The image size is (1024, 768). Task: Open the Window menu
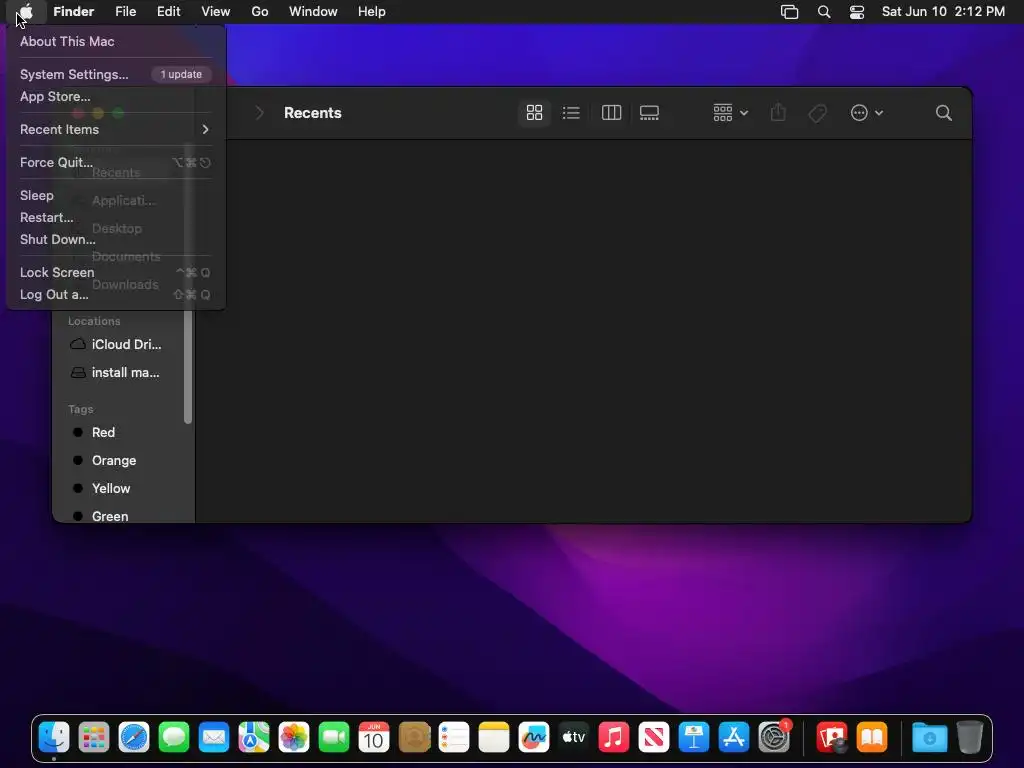(313, 11)
